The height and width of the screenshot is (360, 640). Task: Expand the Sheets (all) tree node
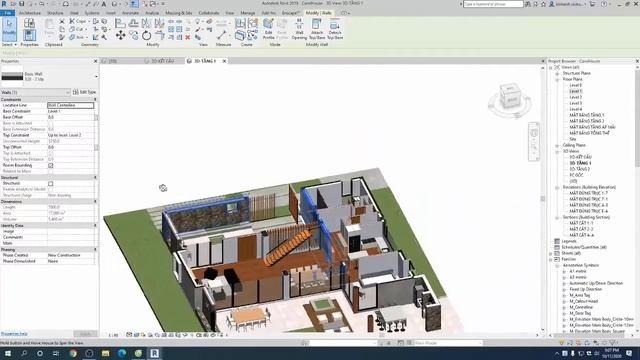(x=551, y=253)
